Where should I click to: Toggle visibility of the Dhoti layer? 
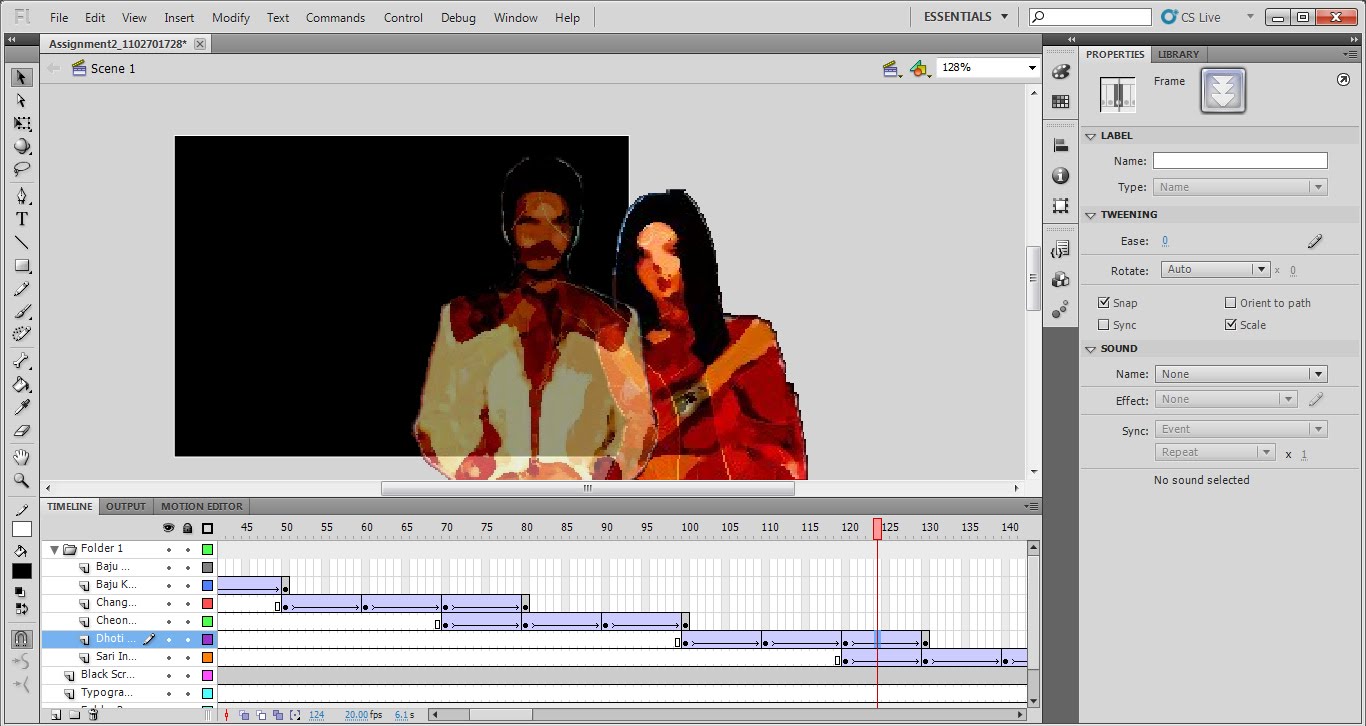(x=169, y=639)
